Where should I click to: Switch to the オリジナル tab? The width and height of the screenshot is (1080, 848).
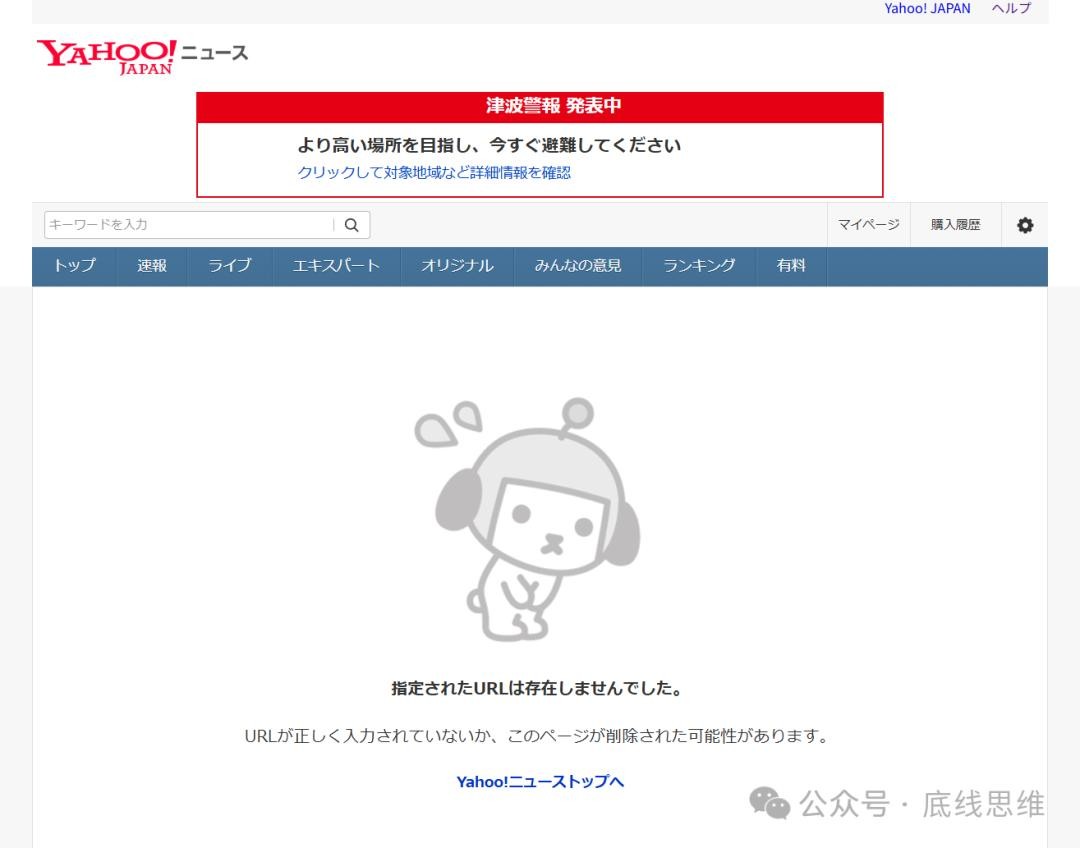click(457, 266)
